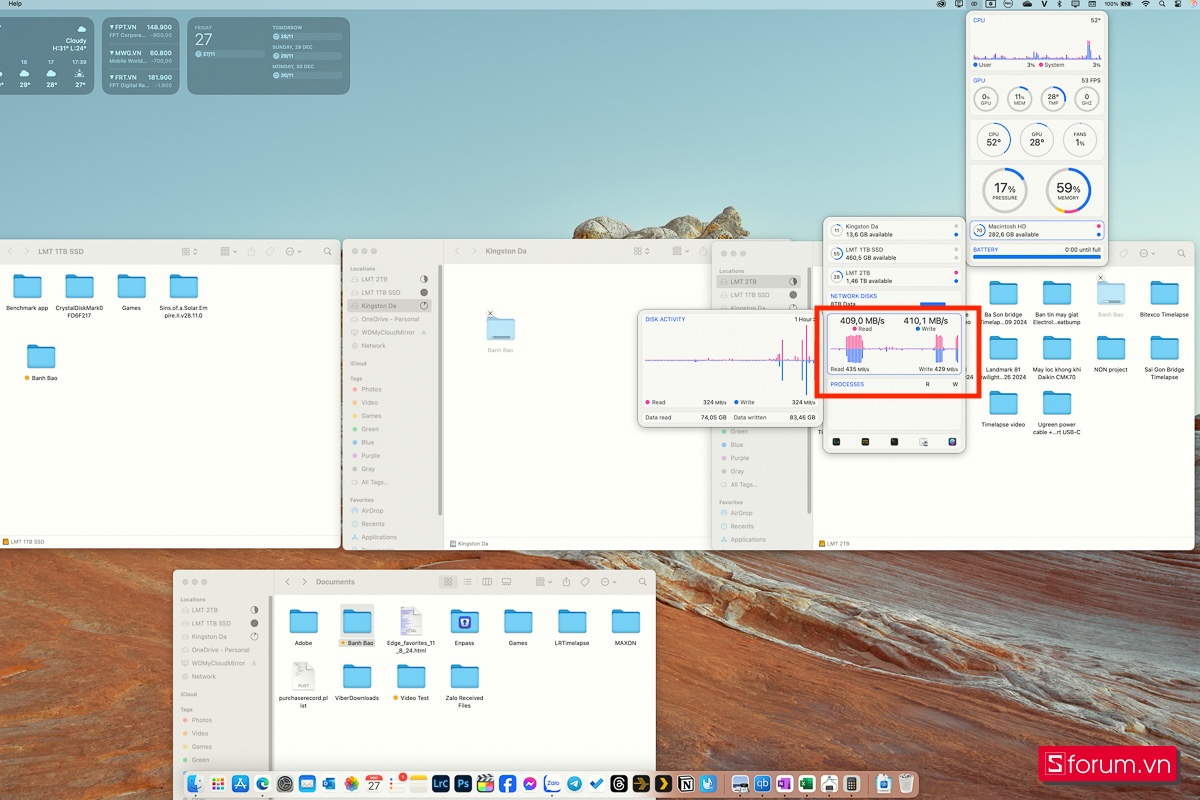1200x800 pixels.
Task: Open Wi-Fi menu in the menu bar
Action: [1146, 4]
